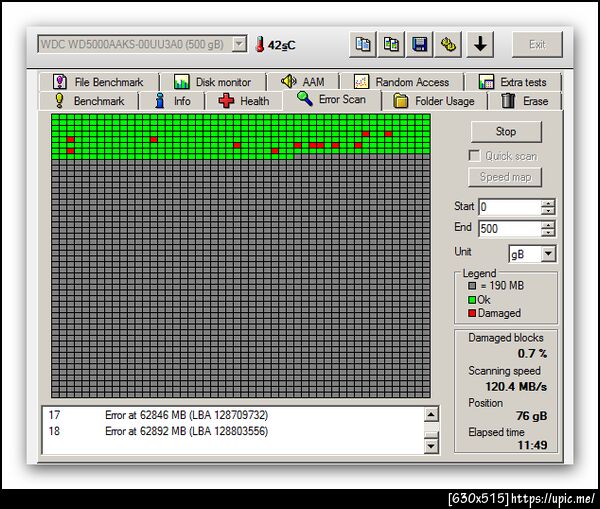Click the copy text to clipboard icon
The width and height of the screenshot is (600, 509).
[362, 44]
